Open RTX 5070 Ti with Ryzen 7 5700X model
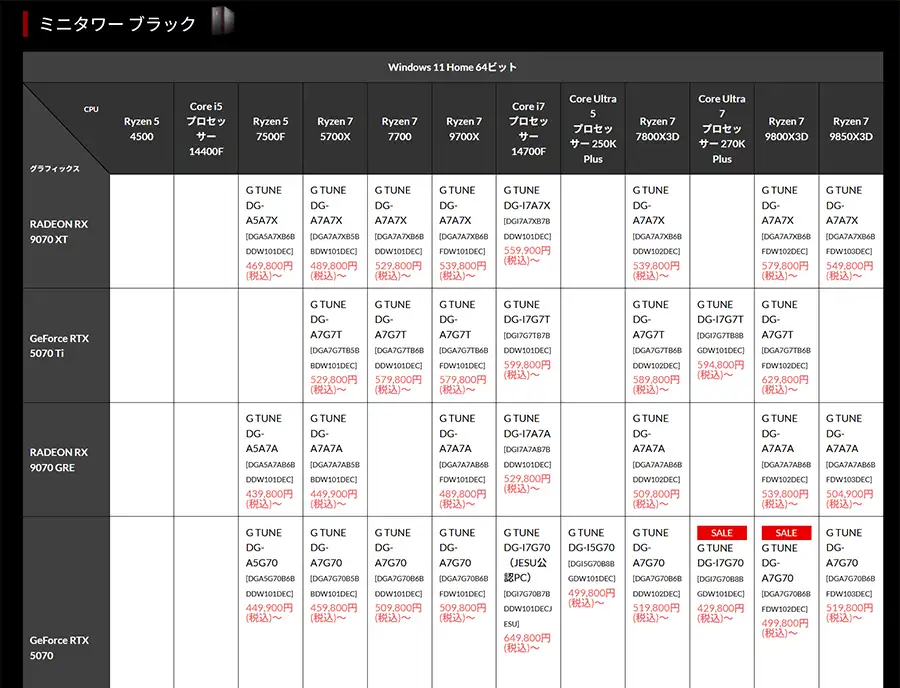 [334, 346]
